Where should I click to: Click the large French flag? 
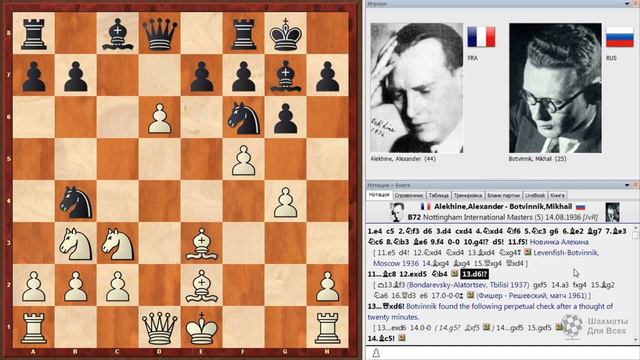pyautogui.click(x=481, y=37)
